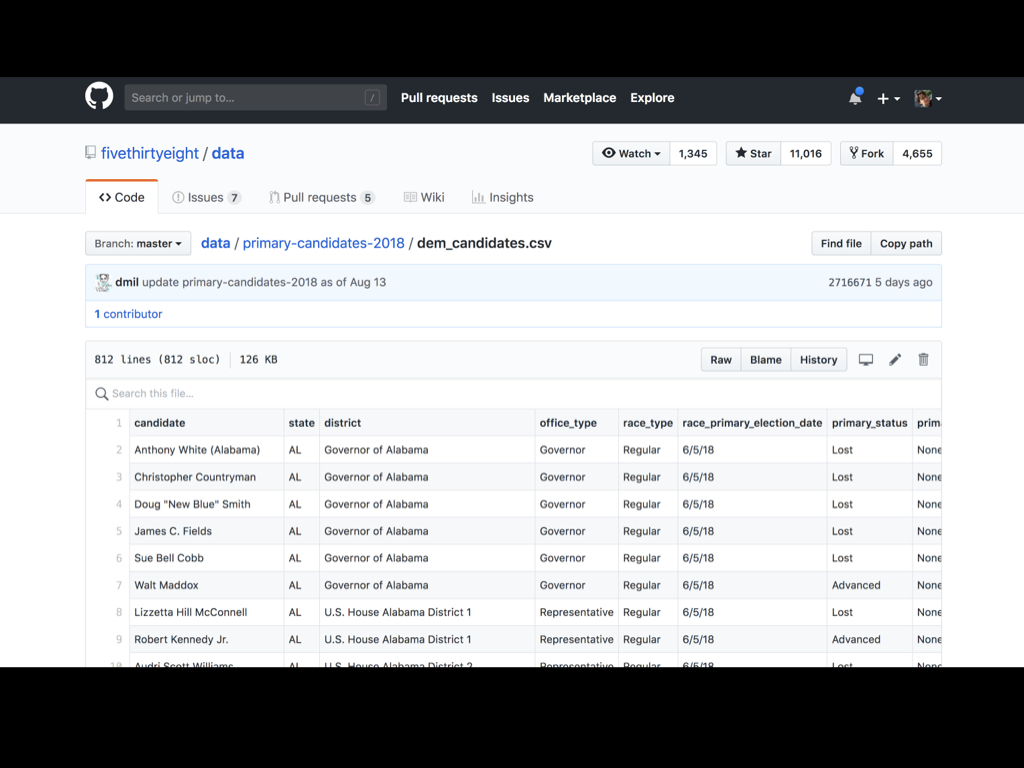Open the Branch: master dropdown
Viewport: 1024px width, 768px height.
pos(138,244)
